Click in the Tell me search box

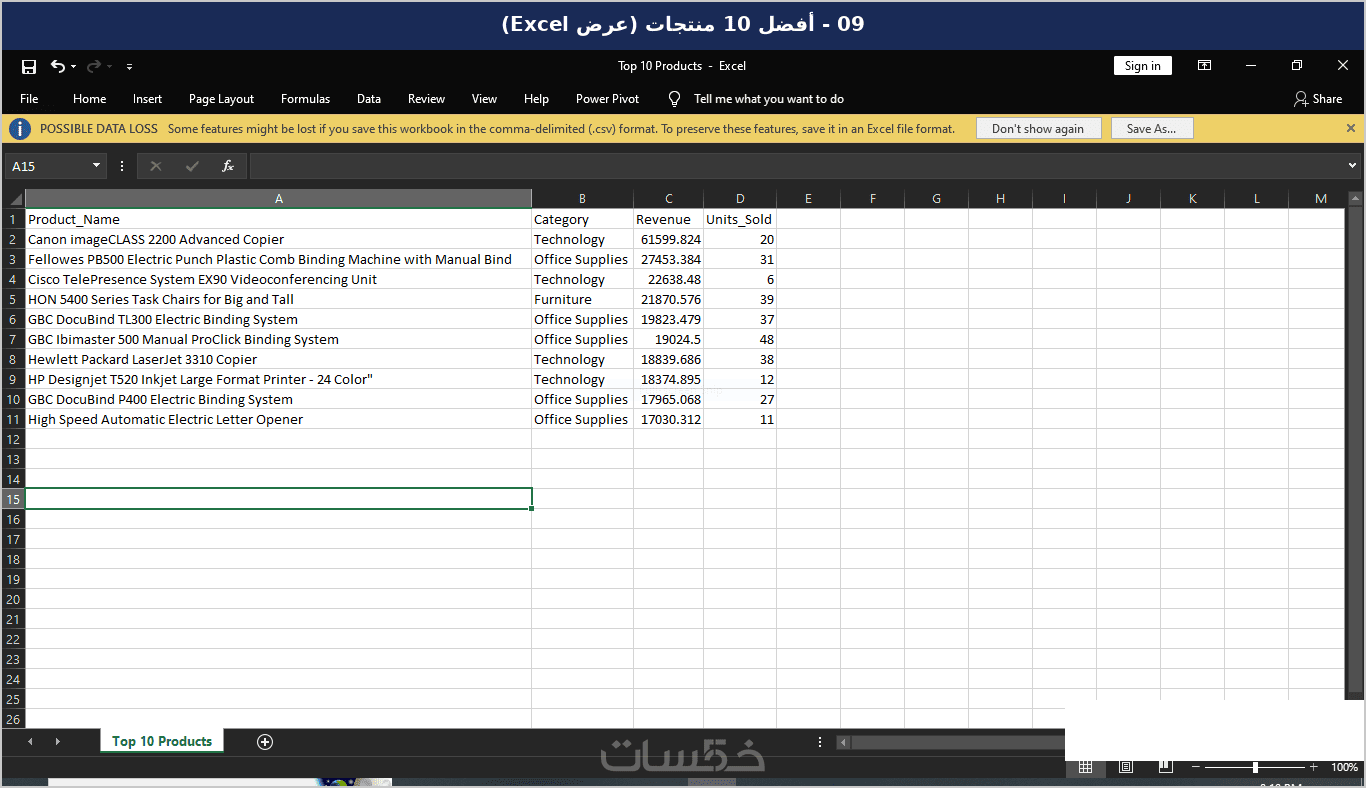pos(769,99)
